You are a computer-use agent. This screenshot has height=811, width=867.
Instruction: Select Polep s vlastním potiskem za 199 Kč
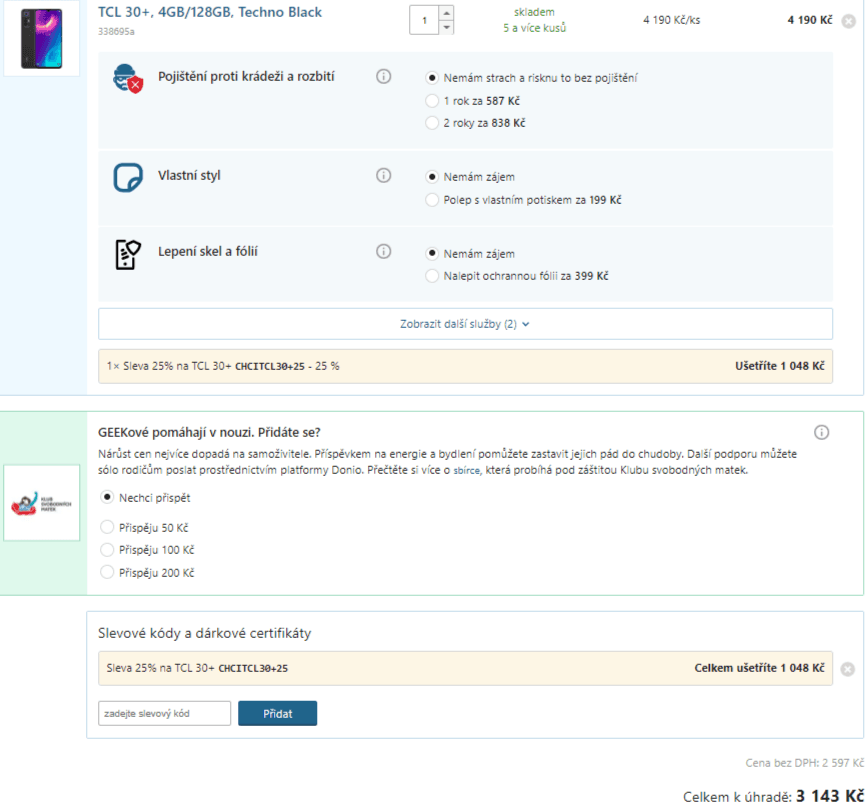[432, 200]
